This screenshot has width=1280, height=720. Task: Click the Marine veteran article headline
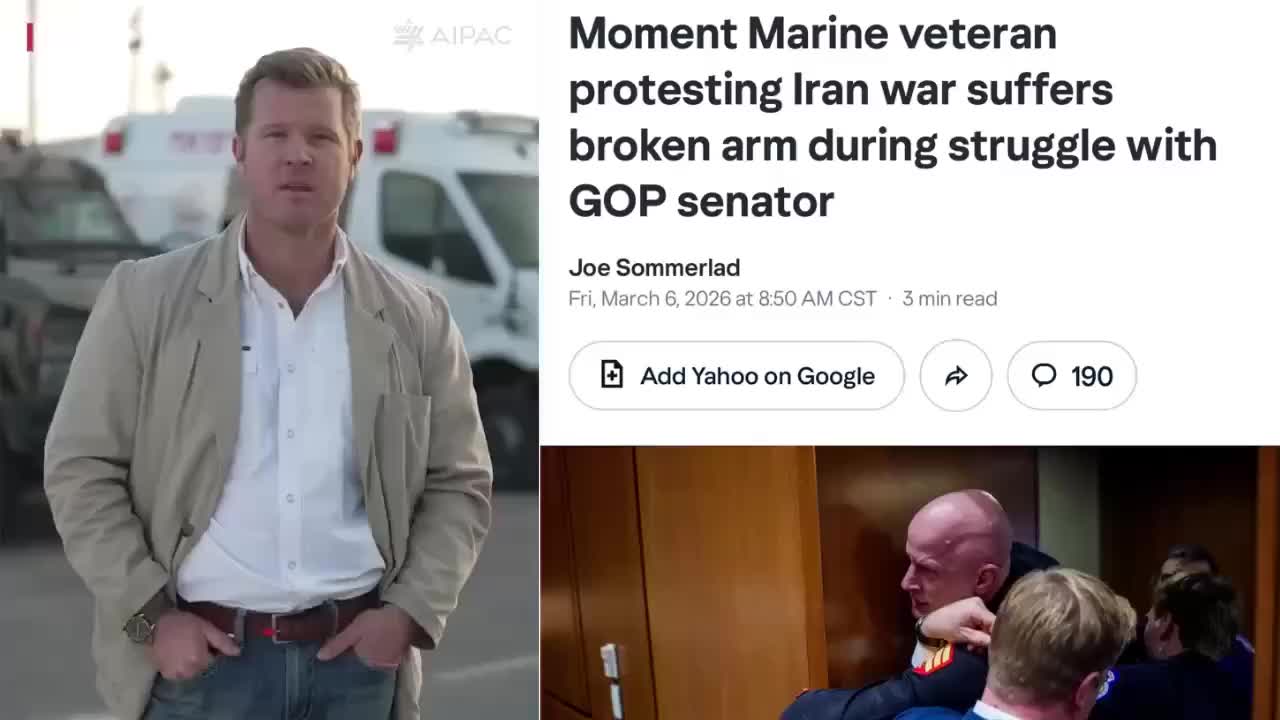893,117
